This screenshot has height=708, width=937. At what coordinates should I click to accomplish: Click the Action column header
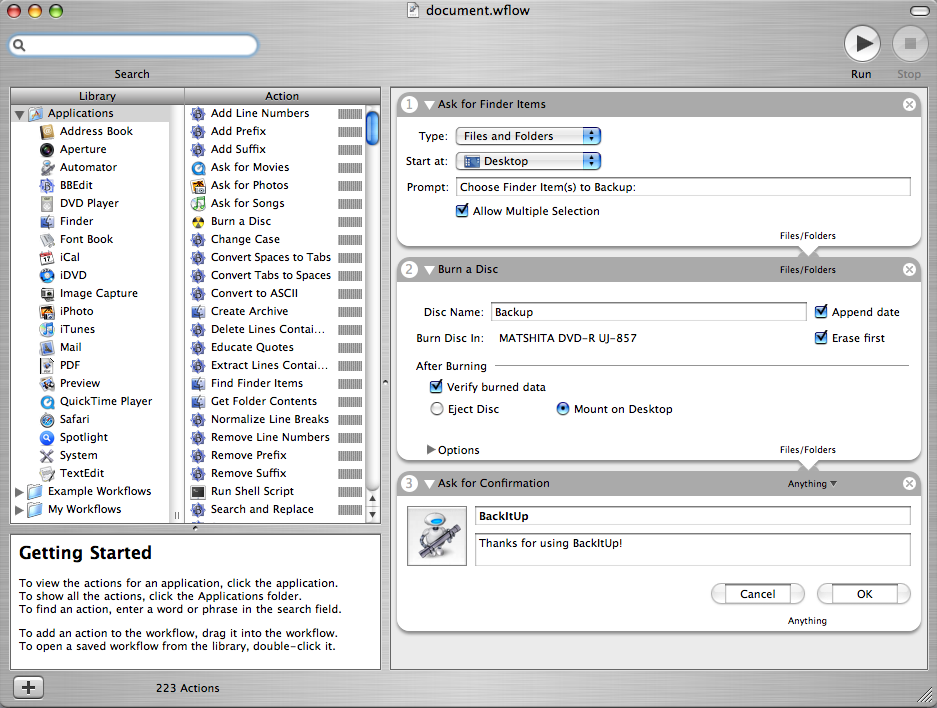click(x=282, y=96)
